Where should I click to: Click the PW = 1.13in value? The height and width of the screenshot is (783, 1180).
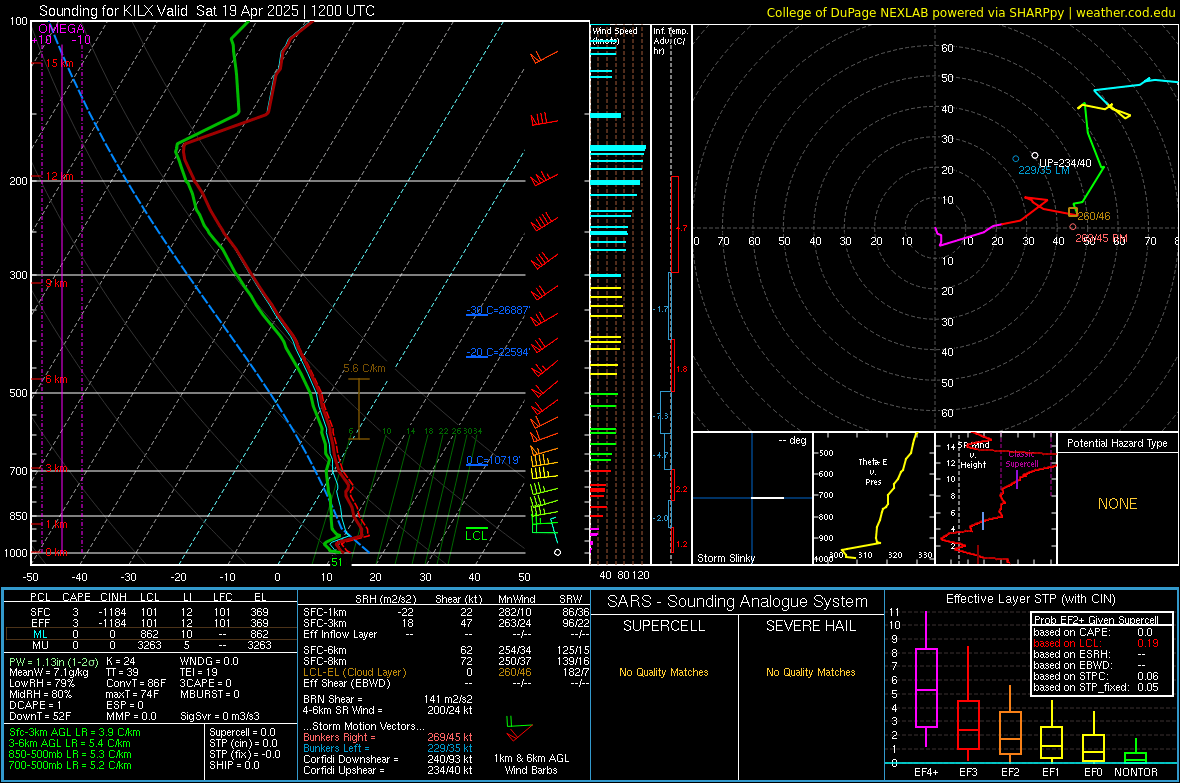click(53, 662)
